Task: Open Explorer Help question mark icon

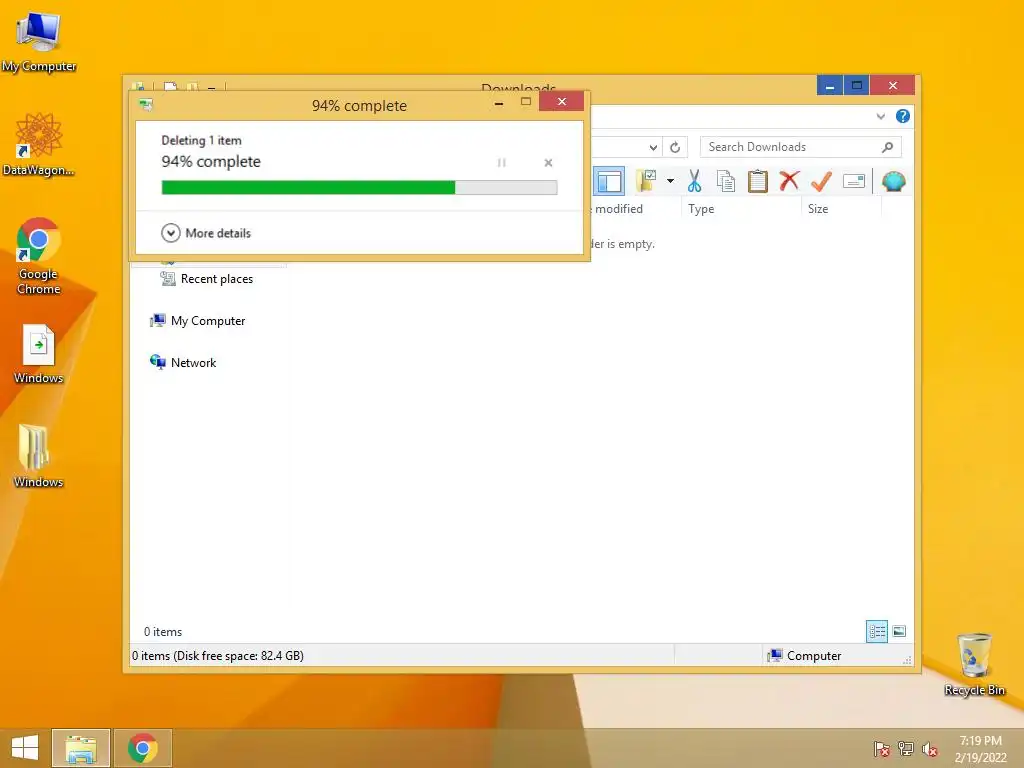Action: [903, 116]
